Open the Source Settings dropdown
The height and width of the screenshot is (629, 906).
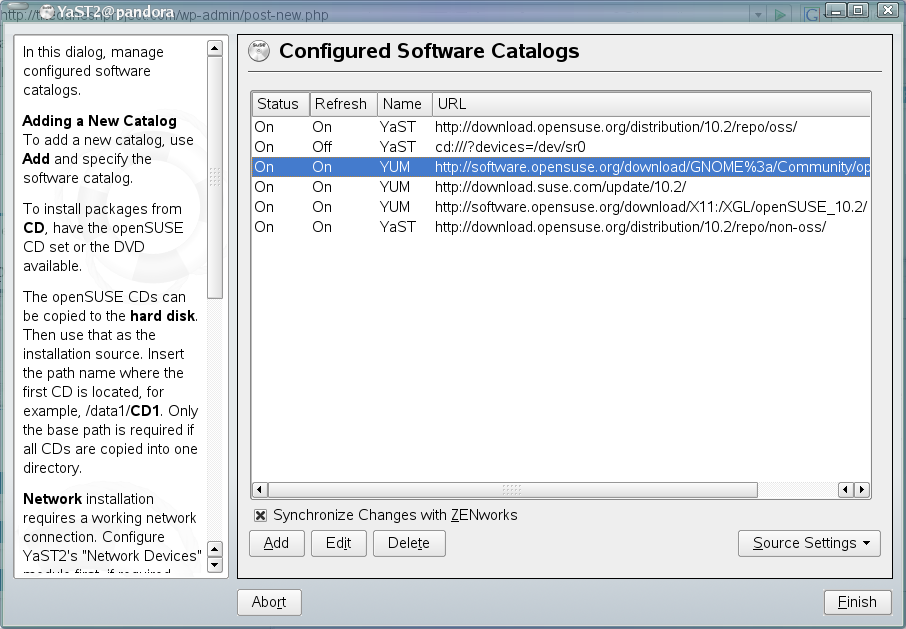coord(809,543)
